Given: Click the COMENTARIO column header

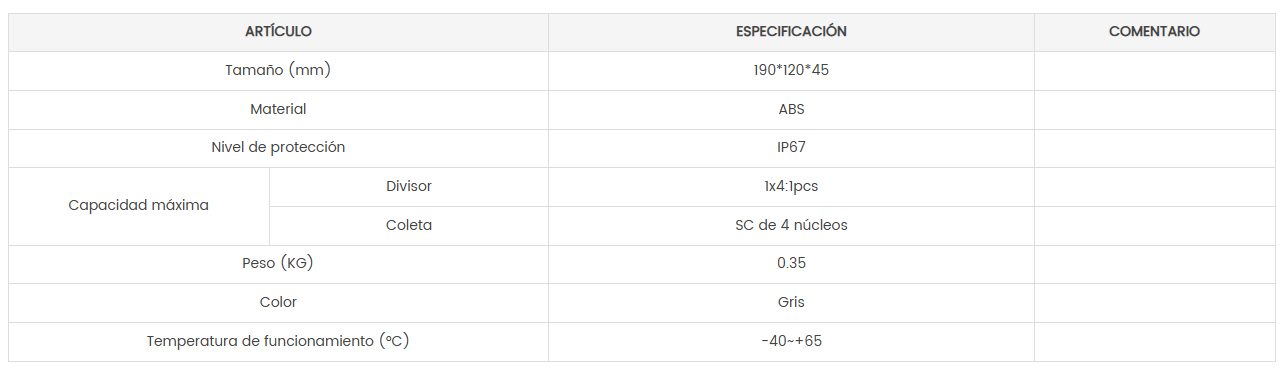Looking at the screenshot, I should click(1154, 32).
